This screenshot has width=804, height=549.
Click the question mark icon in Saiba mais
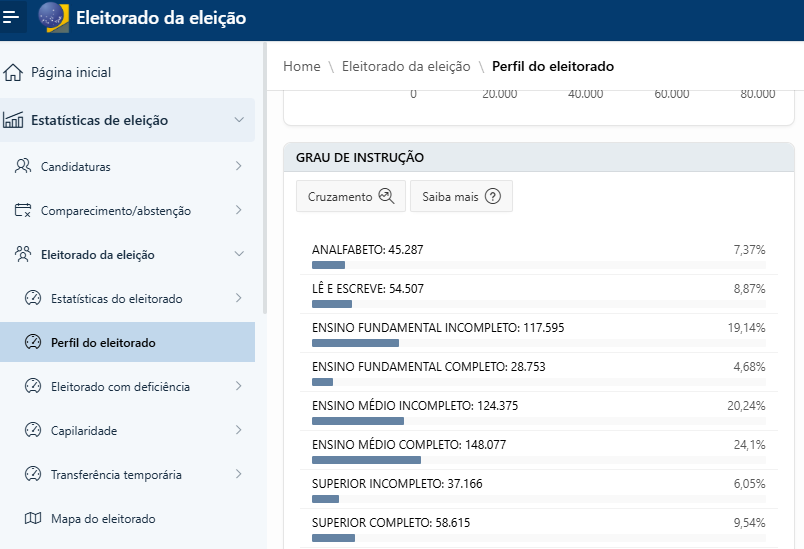click(x=493, y=196)
